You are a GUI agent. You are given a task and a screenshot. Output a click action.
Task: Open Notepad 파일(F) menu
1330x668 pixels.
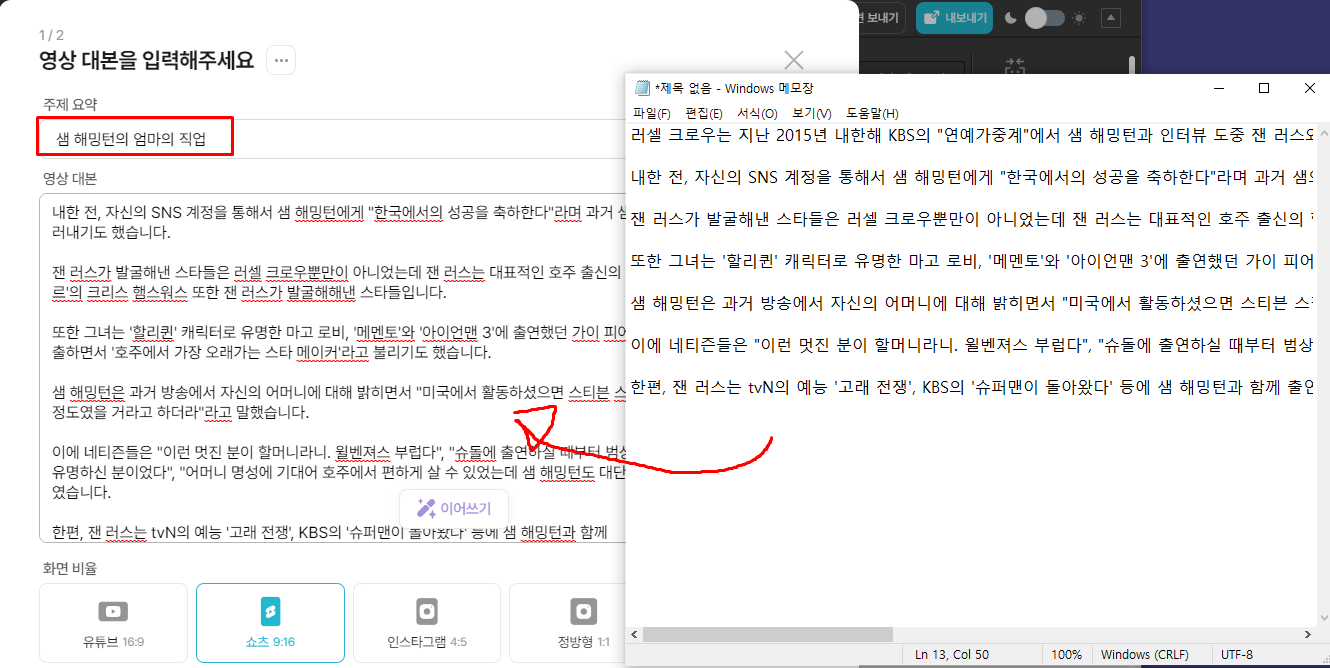click(x=652, y=113)
